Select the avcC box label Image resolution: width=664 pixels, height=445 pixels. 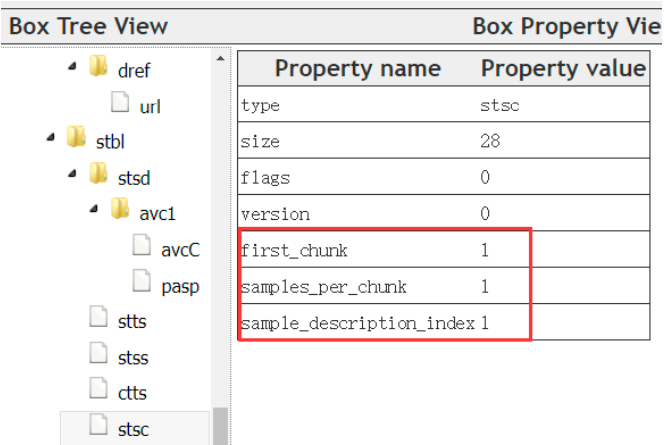[x=180, y=250]
